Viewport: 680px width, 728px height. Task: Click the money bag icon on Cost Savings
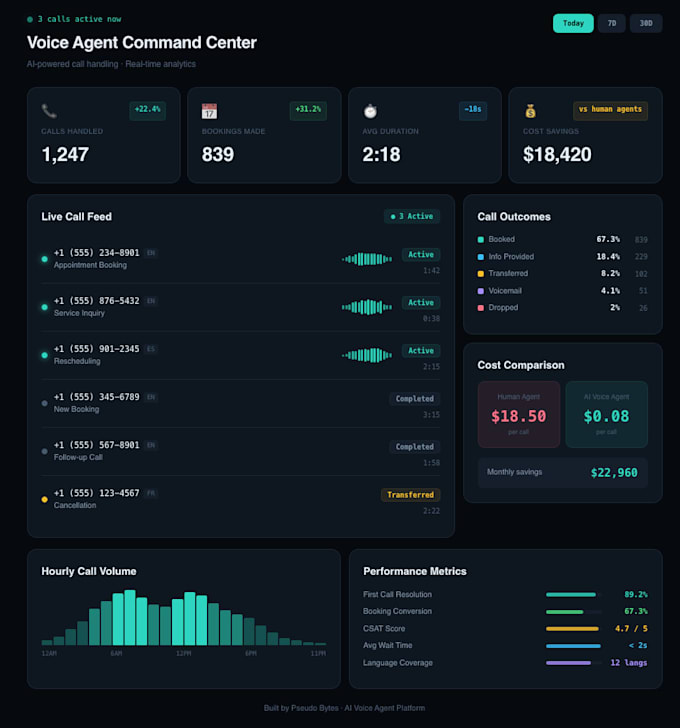click(x=531, y=111)
